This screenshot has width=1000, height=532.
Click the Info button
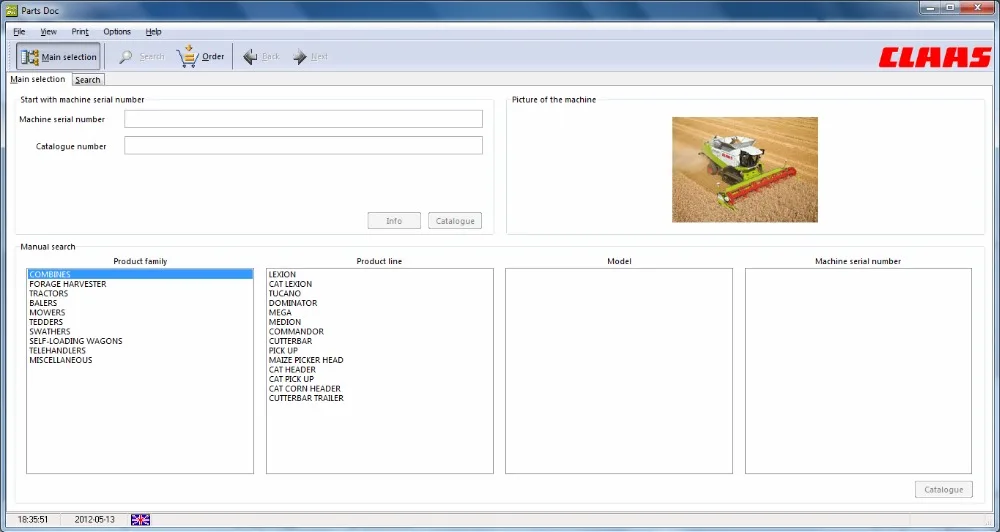(x=394, y=221)
